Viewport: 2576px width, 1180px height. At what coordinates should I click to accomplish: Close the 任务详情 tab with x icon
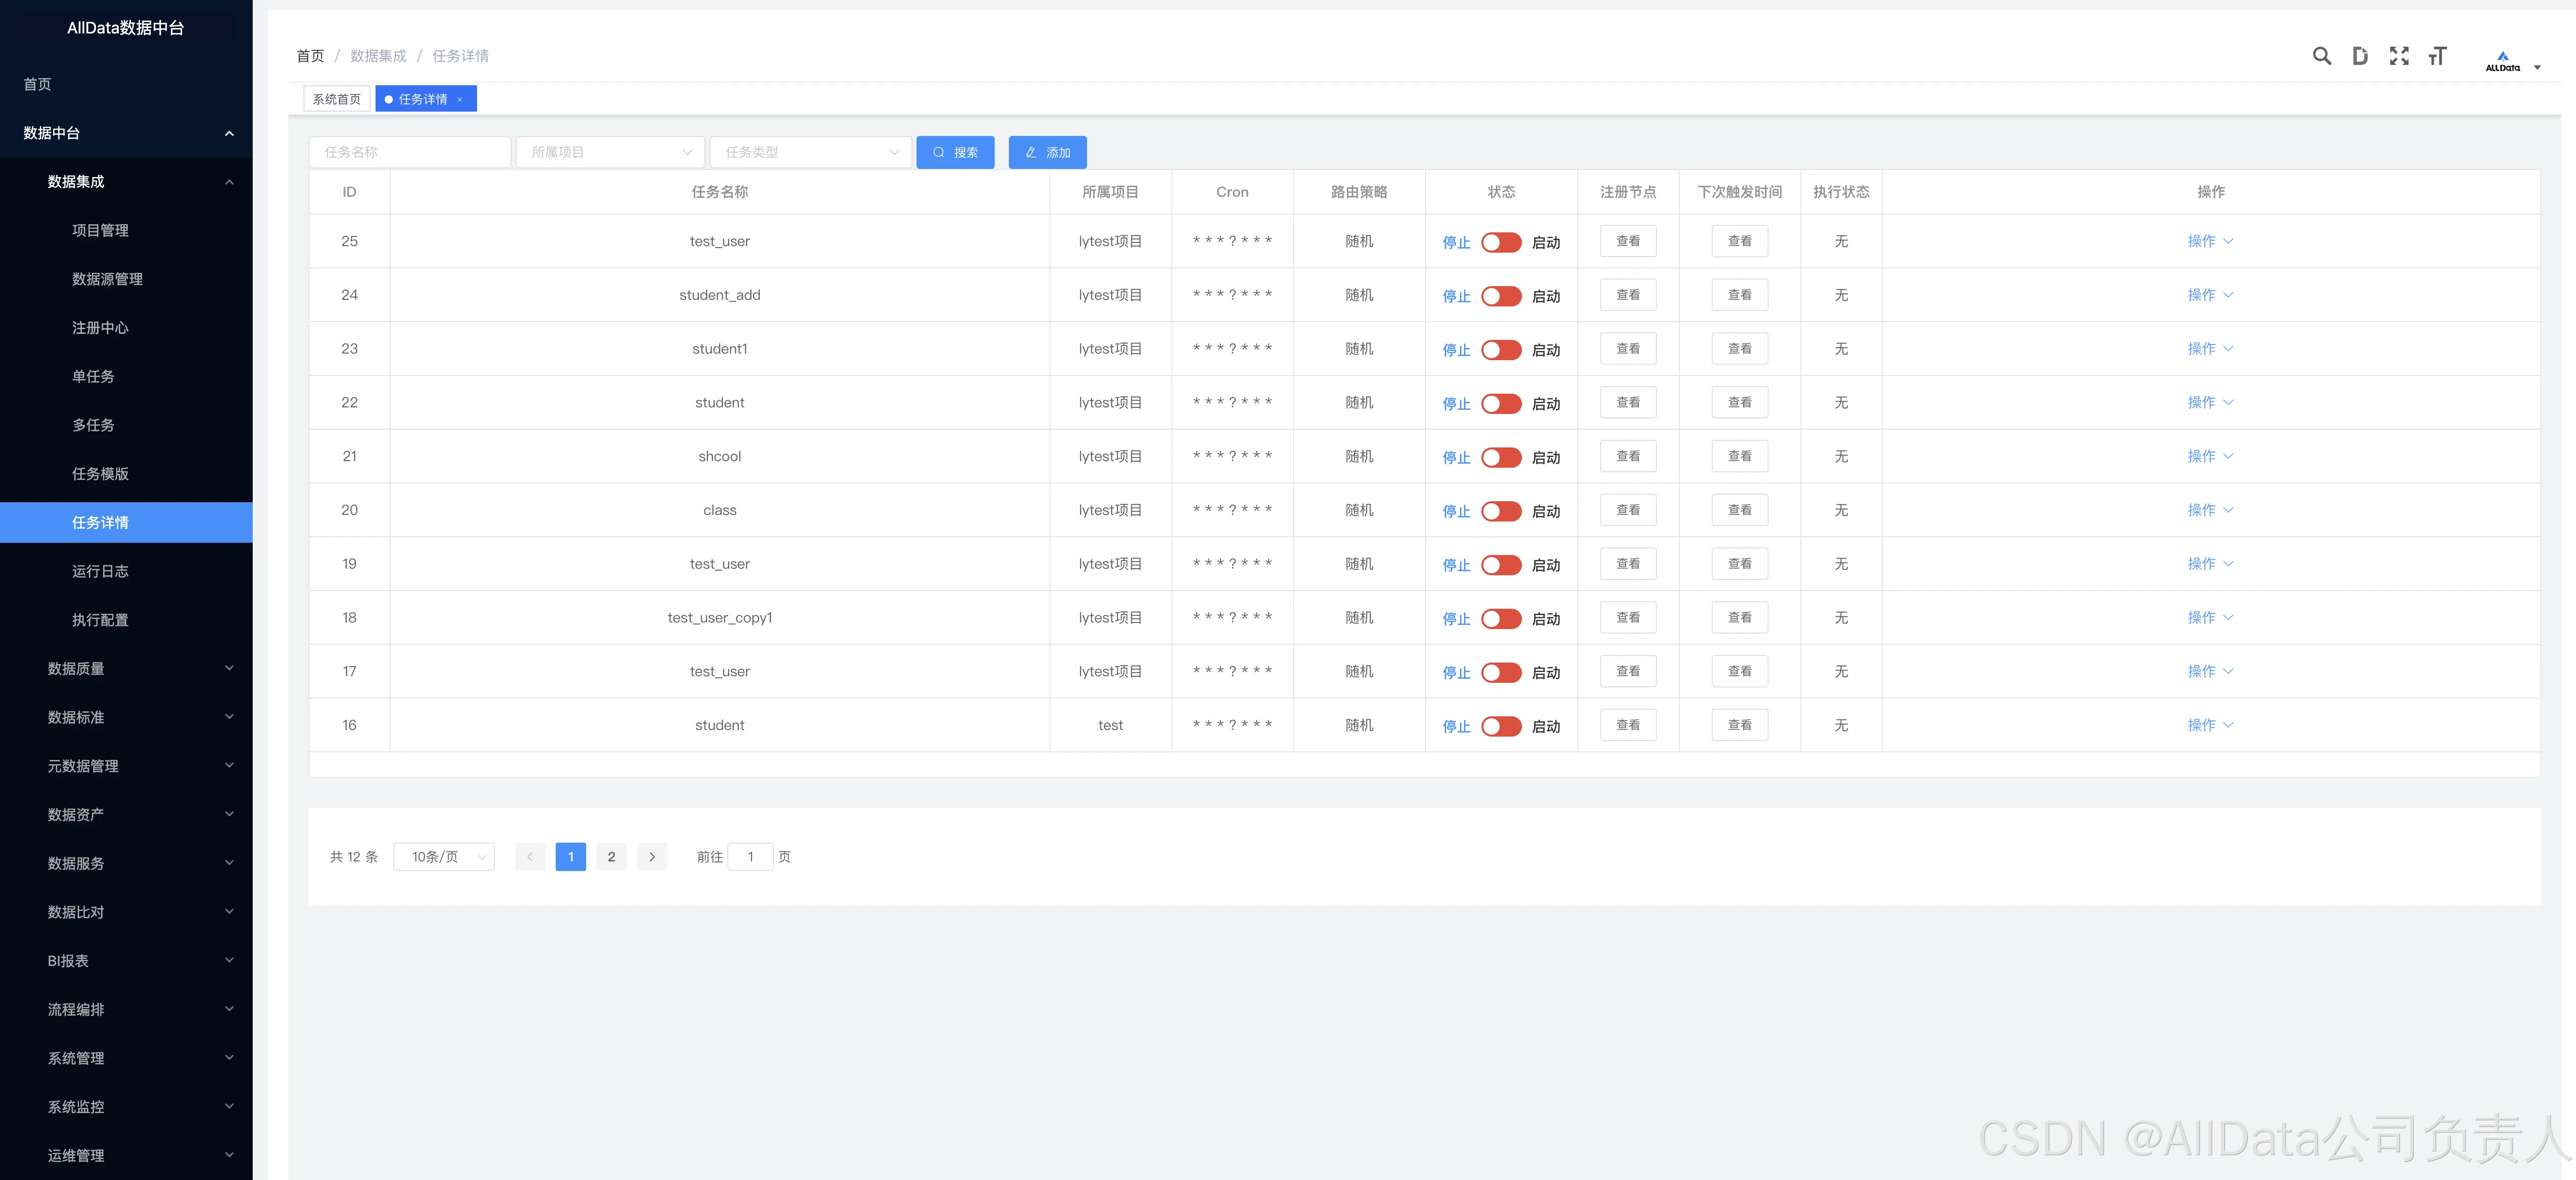click(460, 100)
